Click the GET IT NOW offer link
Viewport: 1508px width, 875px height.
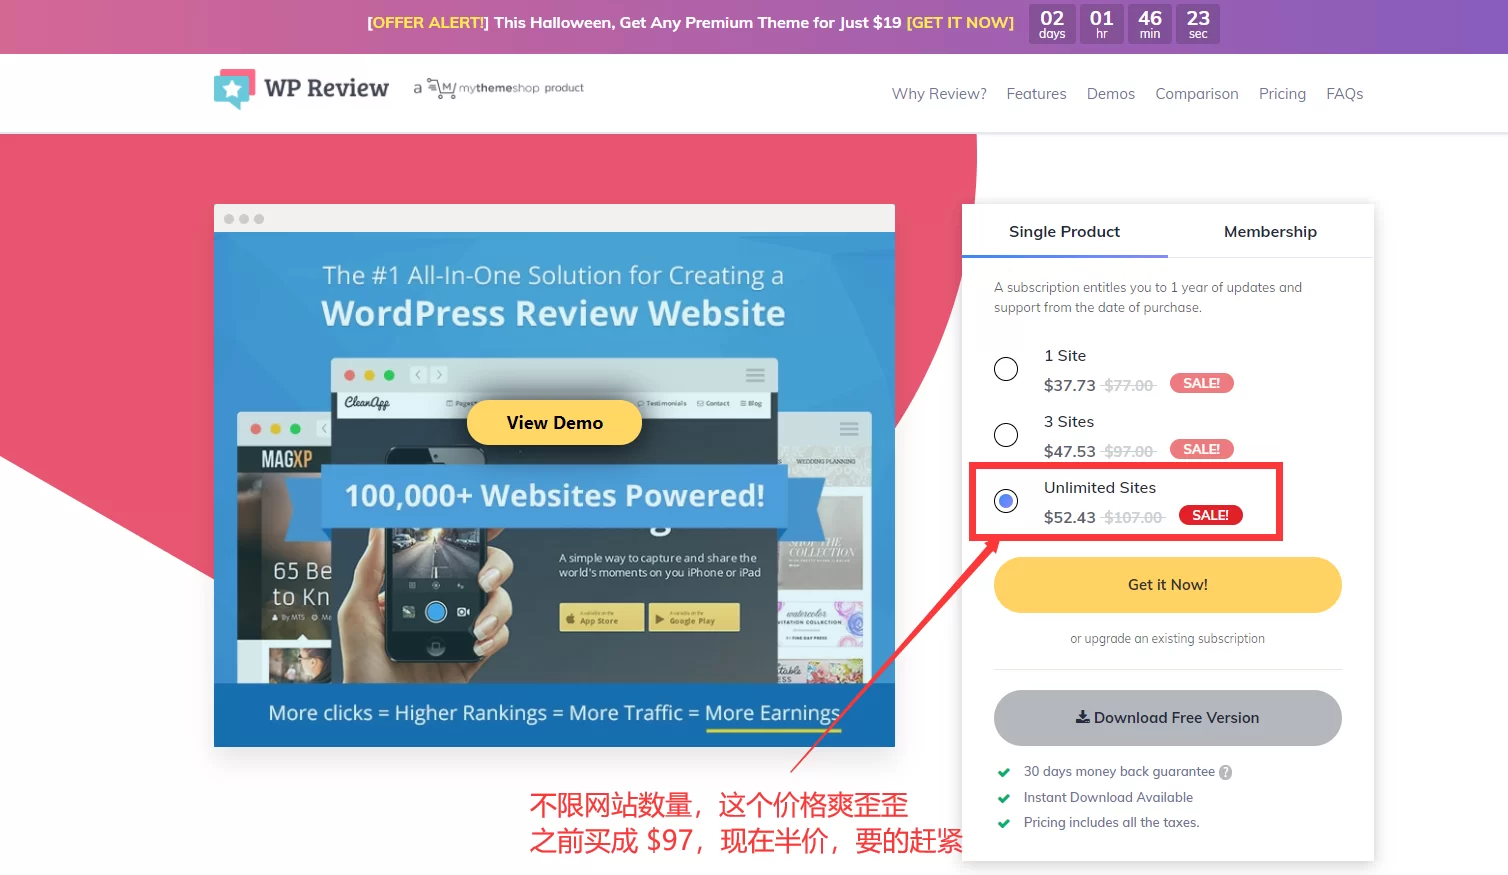pos(960,23)
